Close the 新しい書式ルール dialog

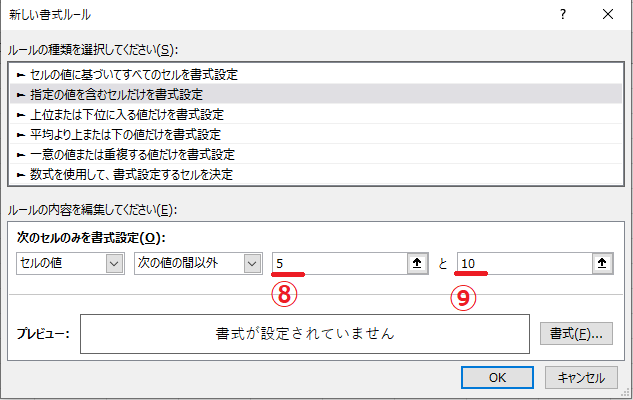coord(608,15)
